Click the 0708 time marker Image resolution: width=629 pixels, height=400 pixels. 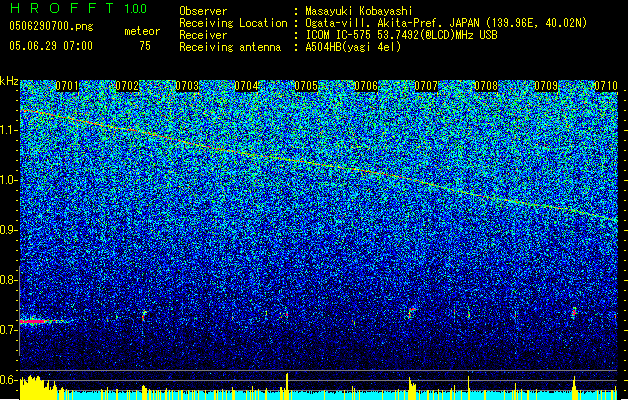click(486, 86)
